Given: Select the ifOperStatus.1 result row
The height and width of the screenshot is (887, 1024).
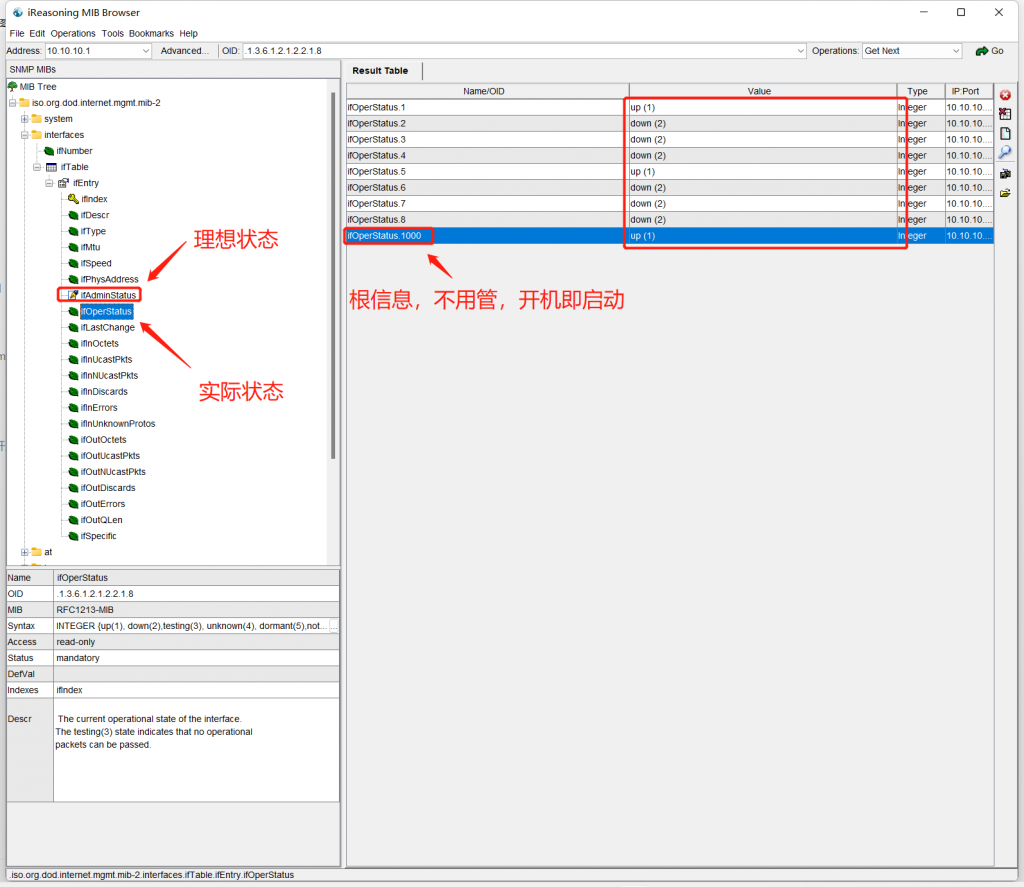Looking at the screenshot, I should [669, 107].
